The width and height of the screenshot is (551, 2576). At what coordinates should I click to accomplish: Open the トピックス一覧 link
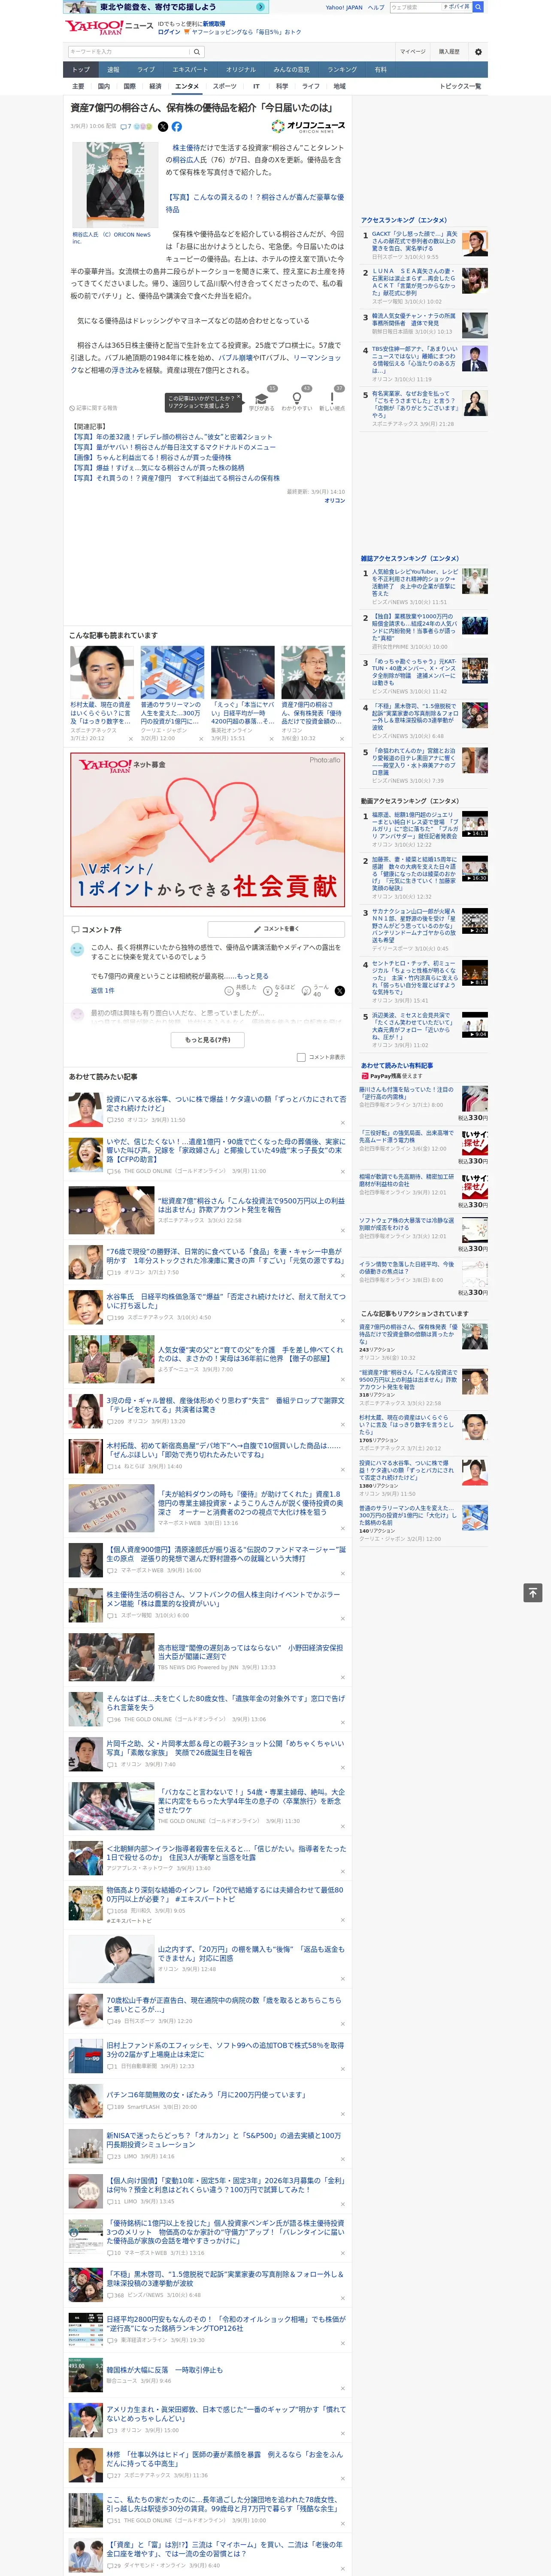pos(460,86)
